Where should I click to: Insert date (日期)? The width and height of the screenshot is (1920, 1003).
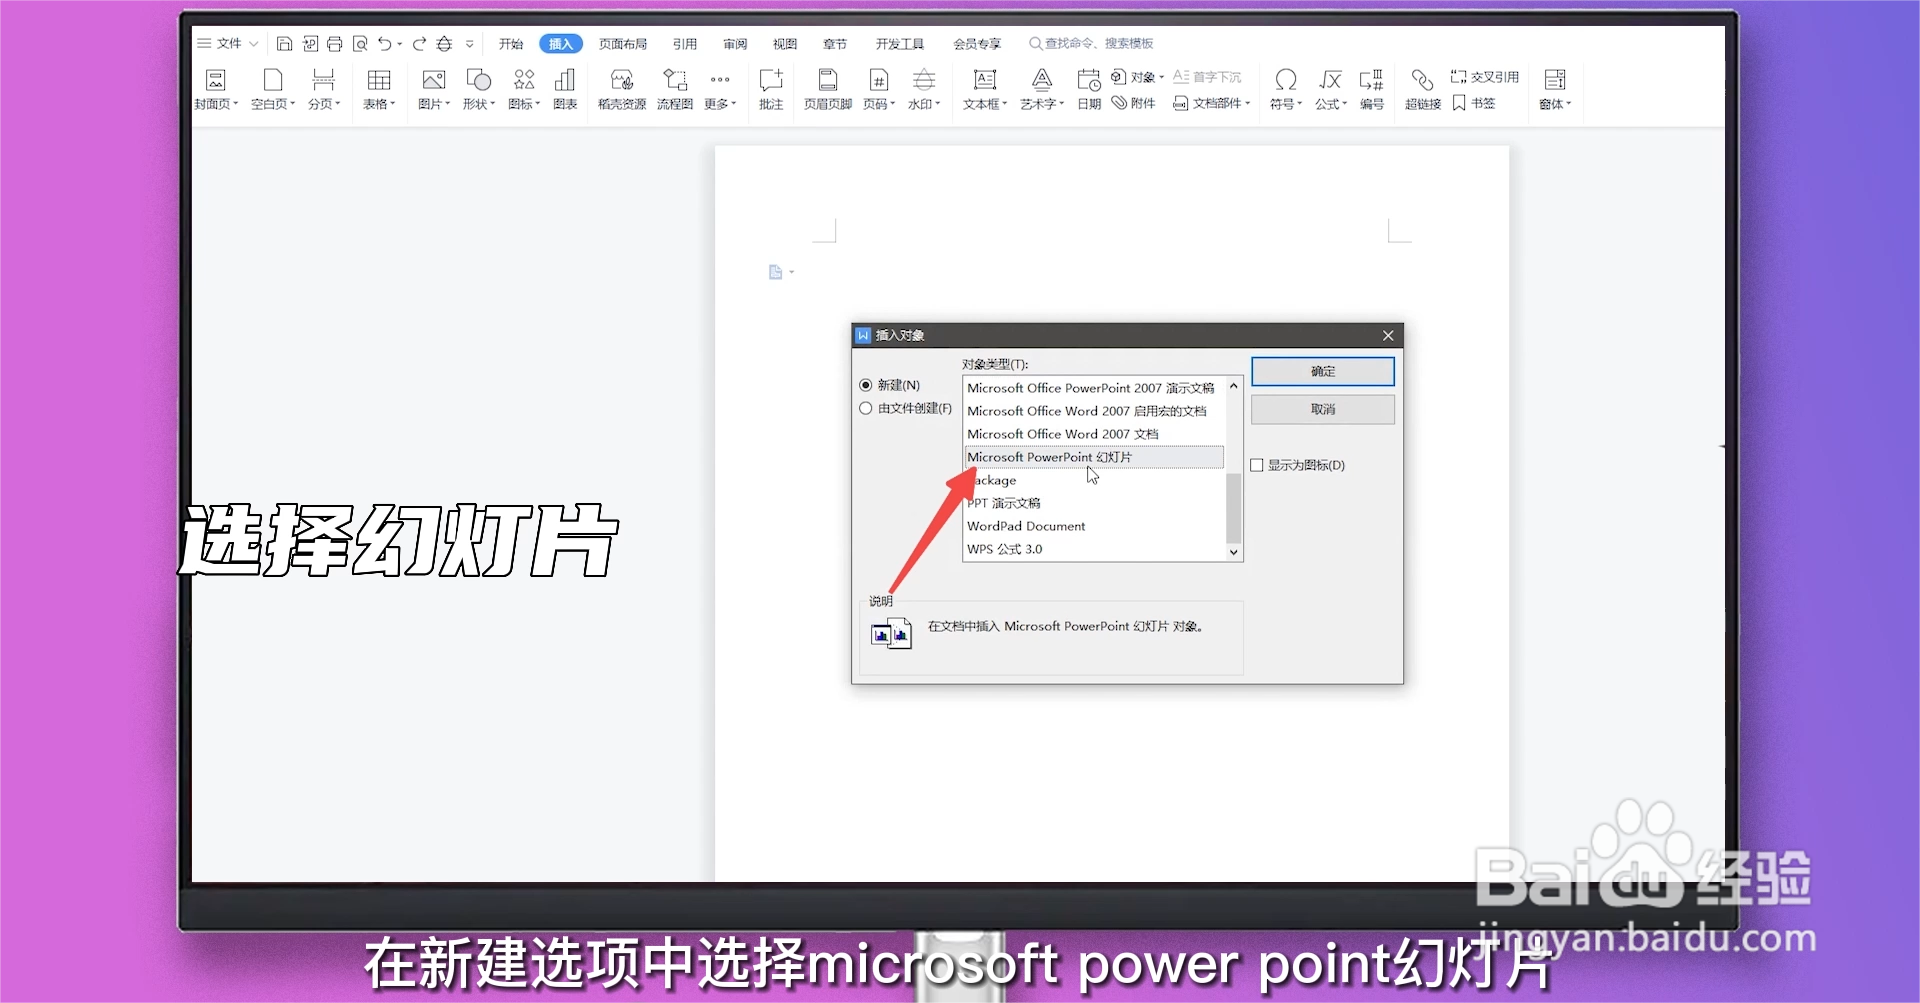(1089, 89)
